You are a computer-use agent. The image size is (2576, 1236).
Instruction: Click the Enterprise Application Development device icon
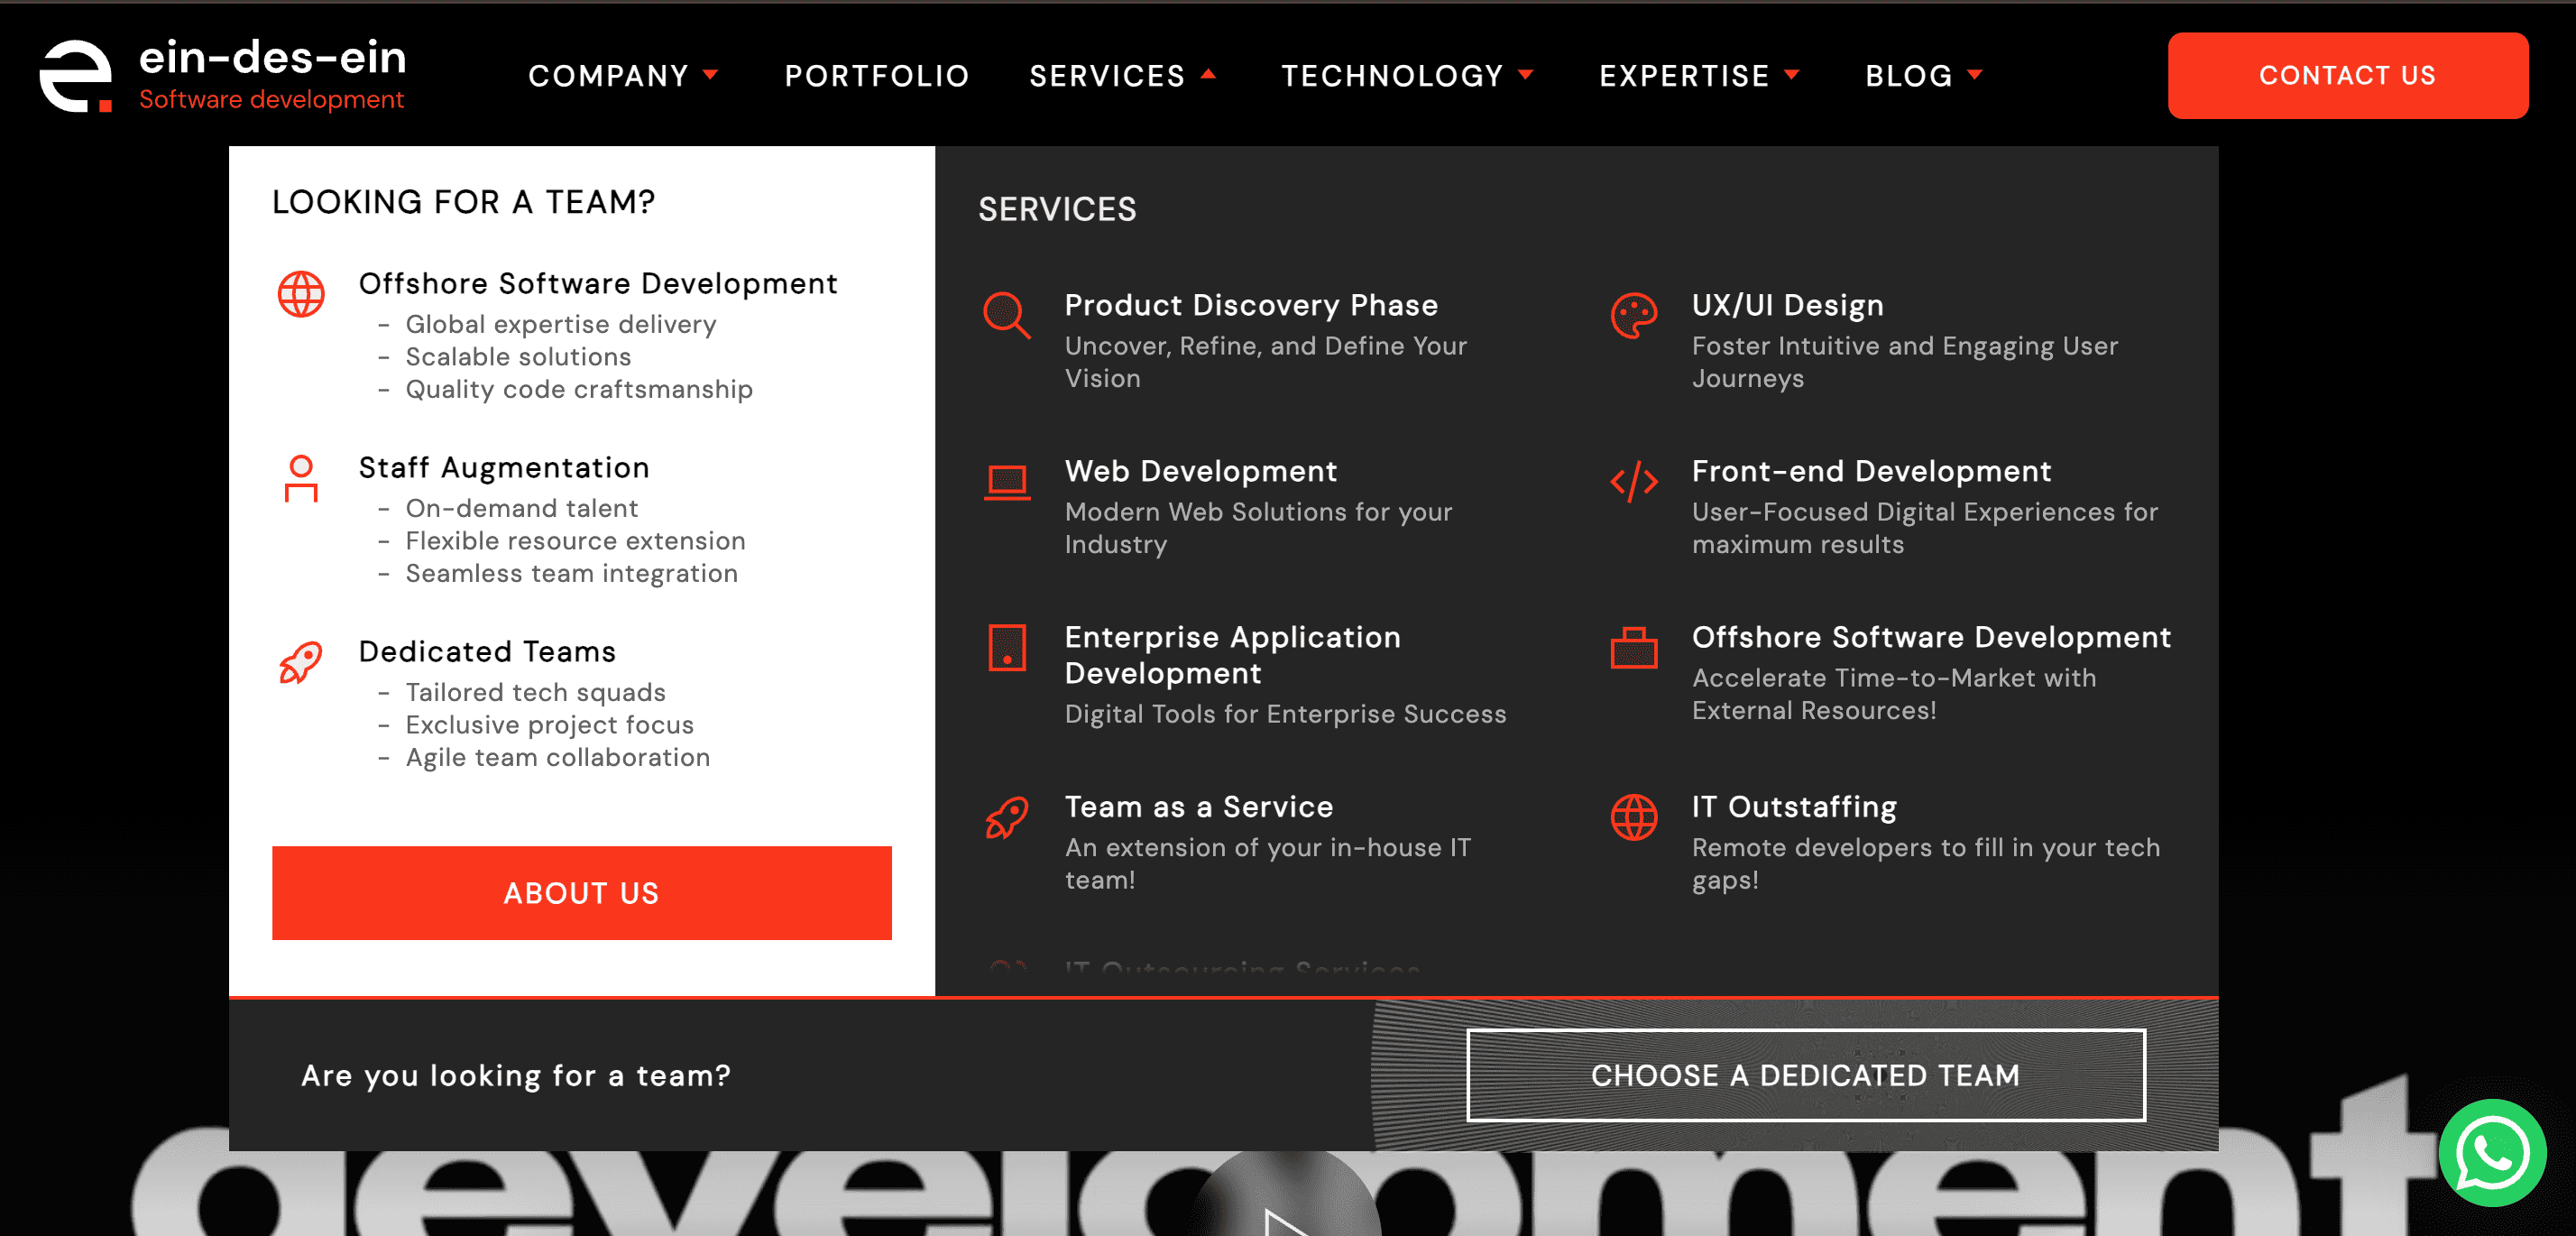pos(1006,648)
